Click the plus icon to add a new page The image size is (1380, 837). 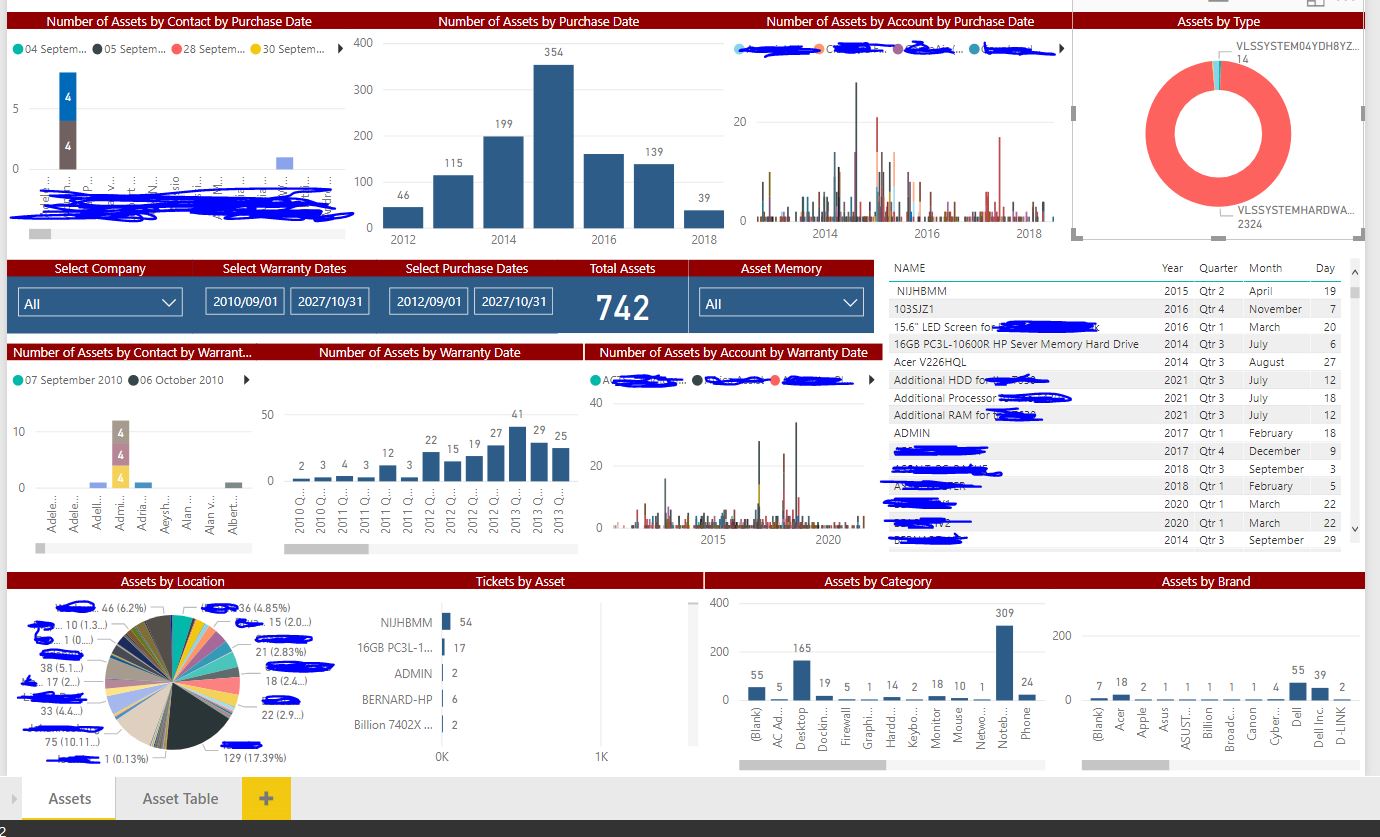(x=266, y=798)
